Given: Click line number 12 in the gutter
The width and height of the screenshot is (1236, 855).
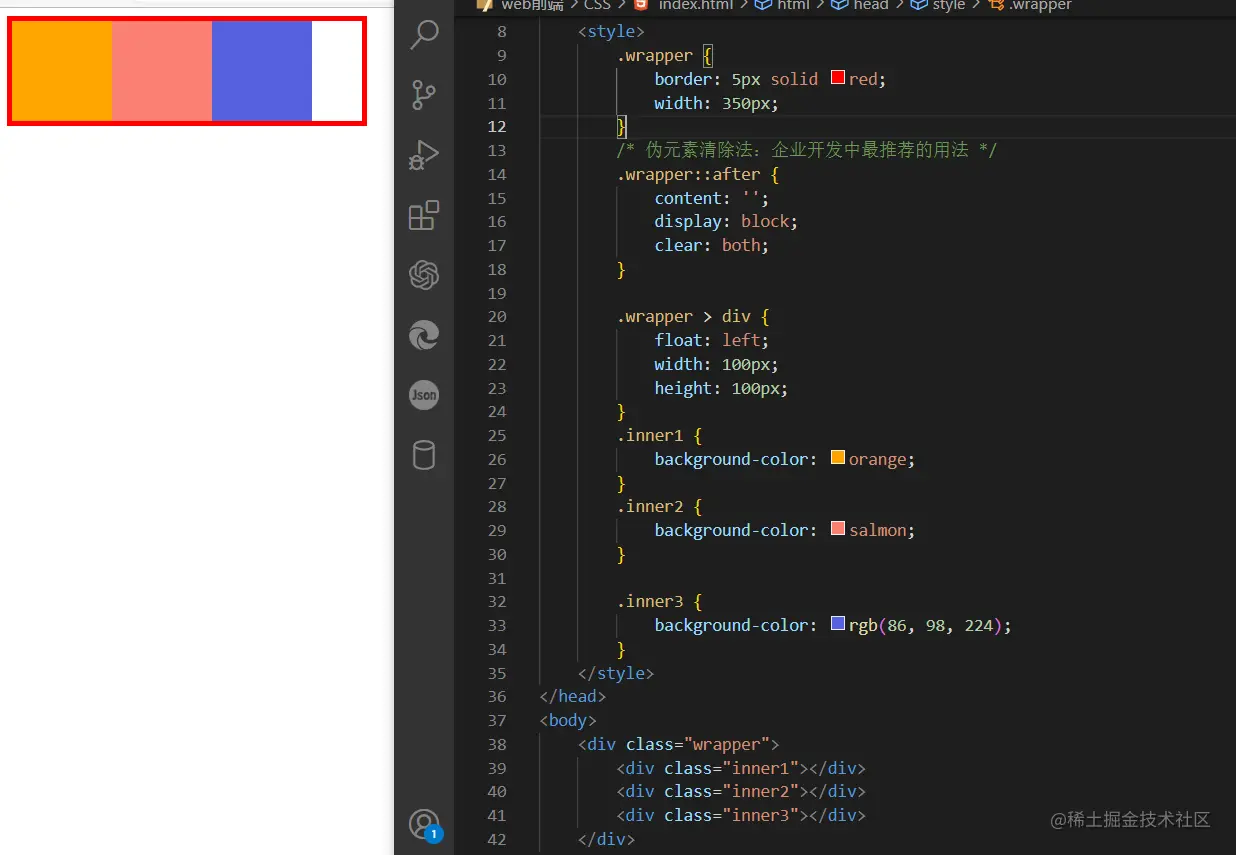Looking at the screenshot, I should coord(497,126).
